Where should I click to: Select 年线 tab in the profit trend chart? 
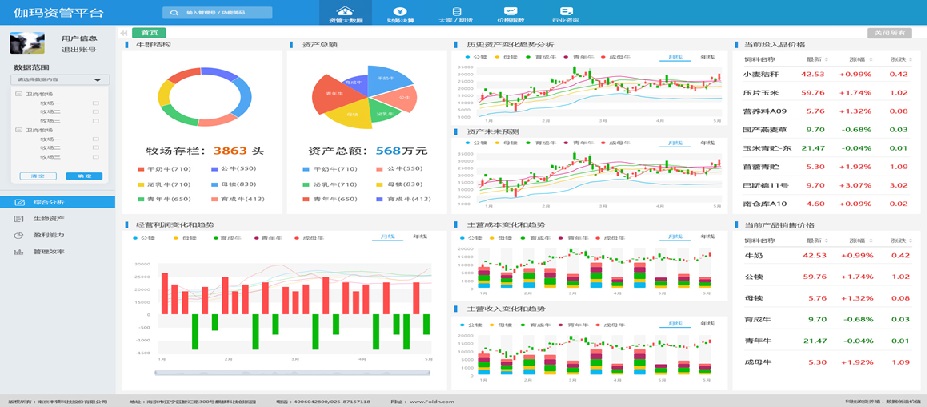(420, 236)
